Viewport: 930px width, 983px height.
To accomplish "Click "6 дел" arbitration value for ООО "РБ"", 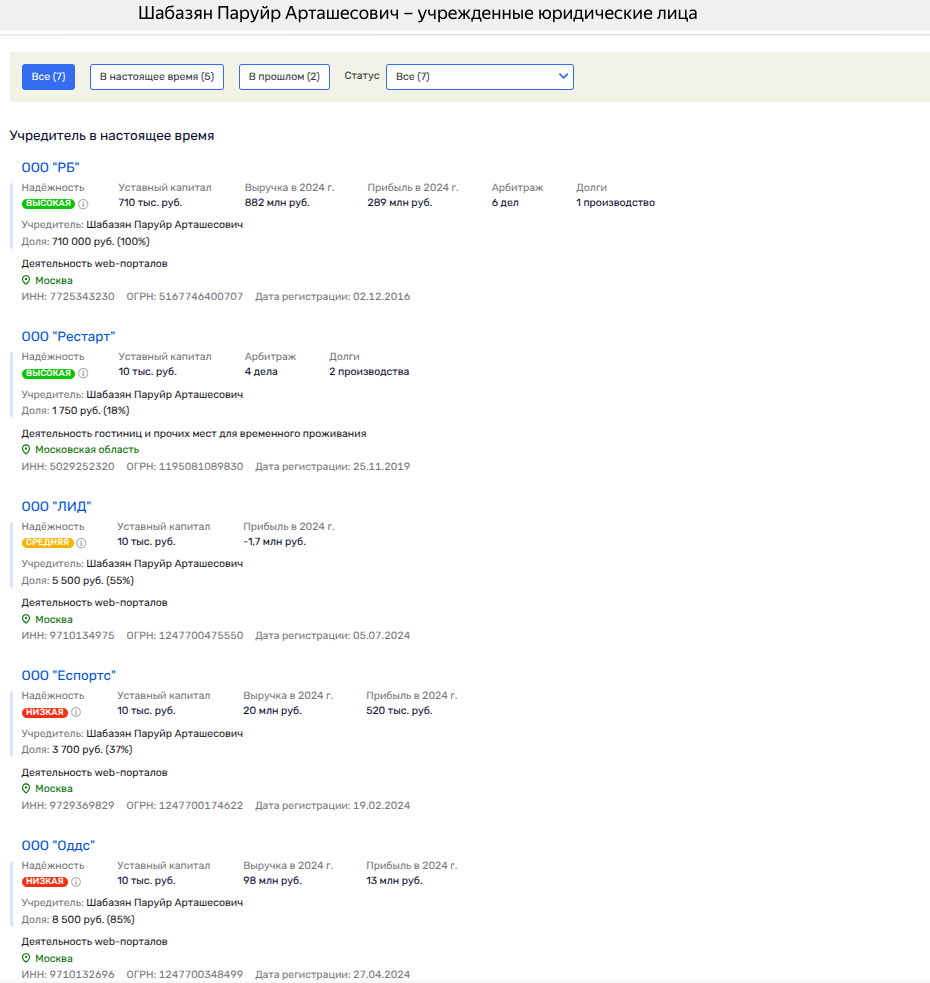I will 507,203.
